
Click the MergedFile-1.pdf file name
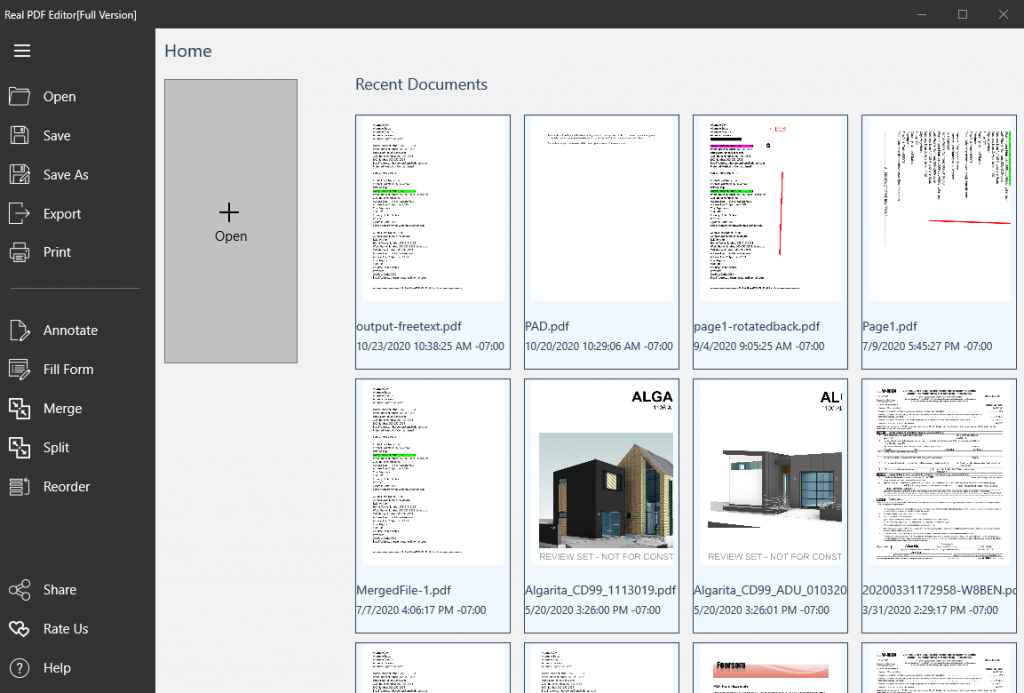click(x=404, y=590)
